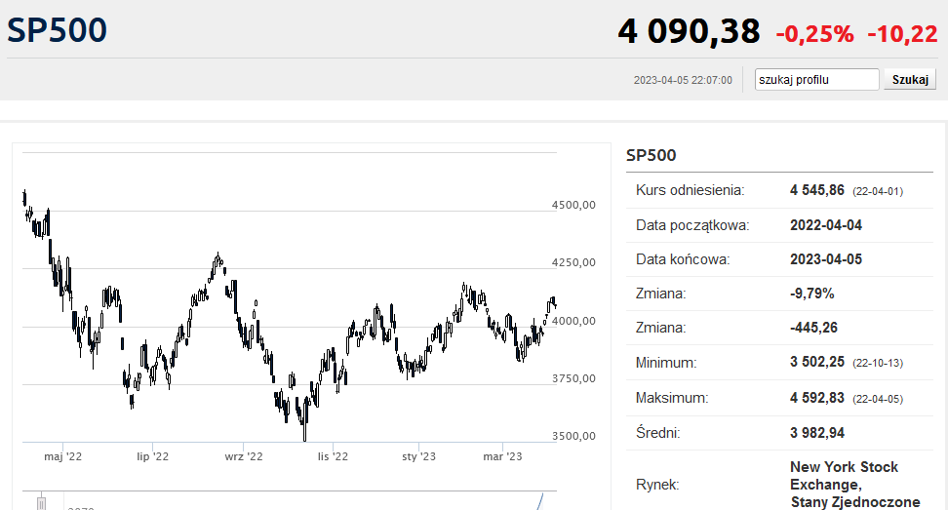This screenshot has height=510, width=948.
Task: Click the change value -445,26
Action: click(x=814, y=328)
